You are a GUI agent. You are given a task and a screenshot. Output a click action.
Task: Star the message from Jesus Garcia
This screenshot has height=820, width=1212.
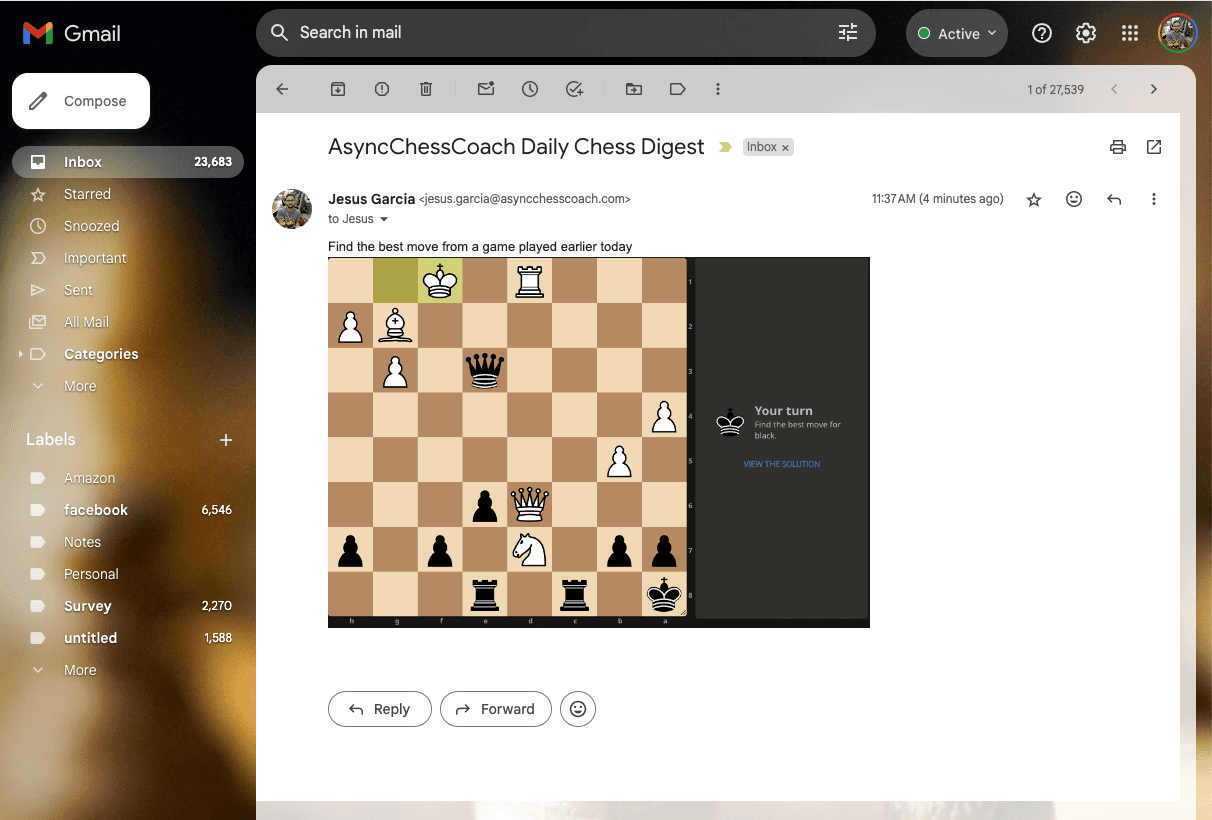[1034, 200]
